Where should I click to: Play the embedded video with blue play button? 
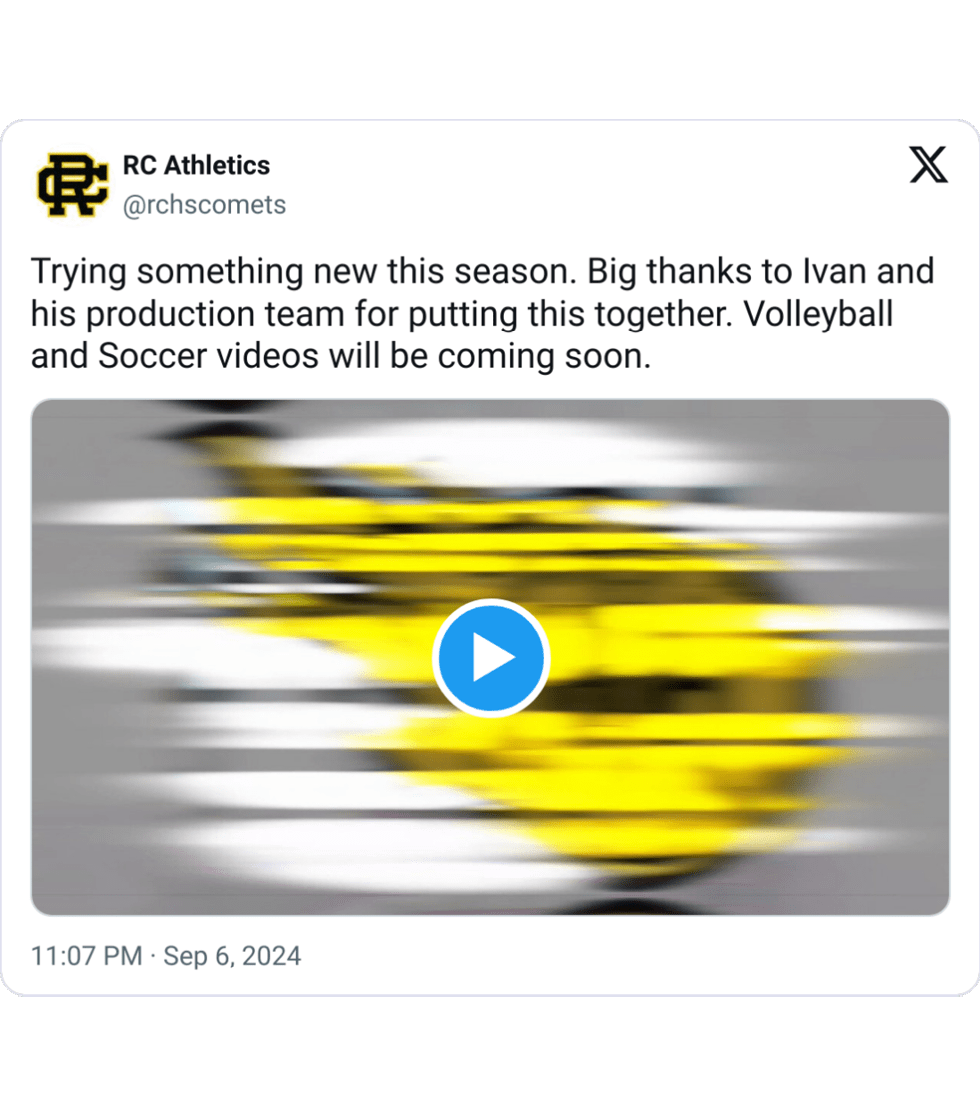coord(491,658)
